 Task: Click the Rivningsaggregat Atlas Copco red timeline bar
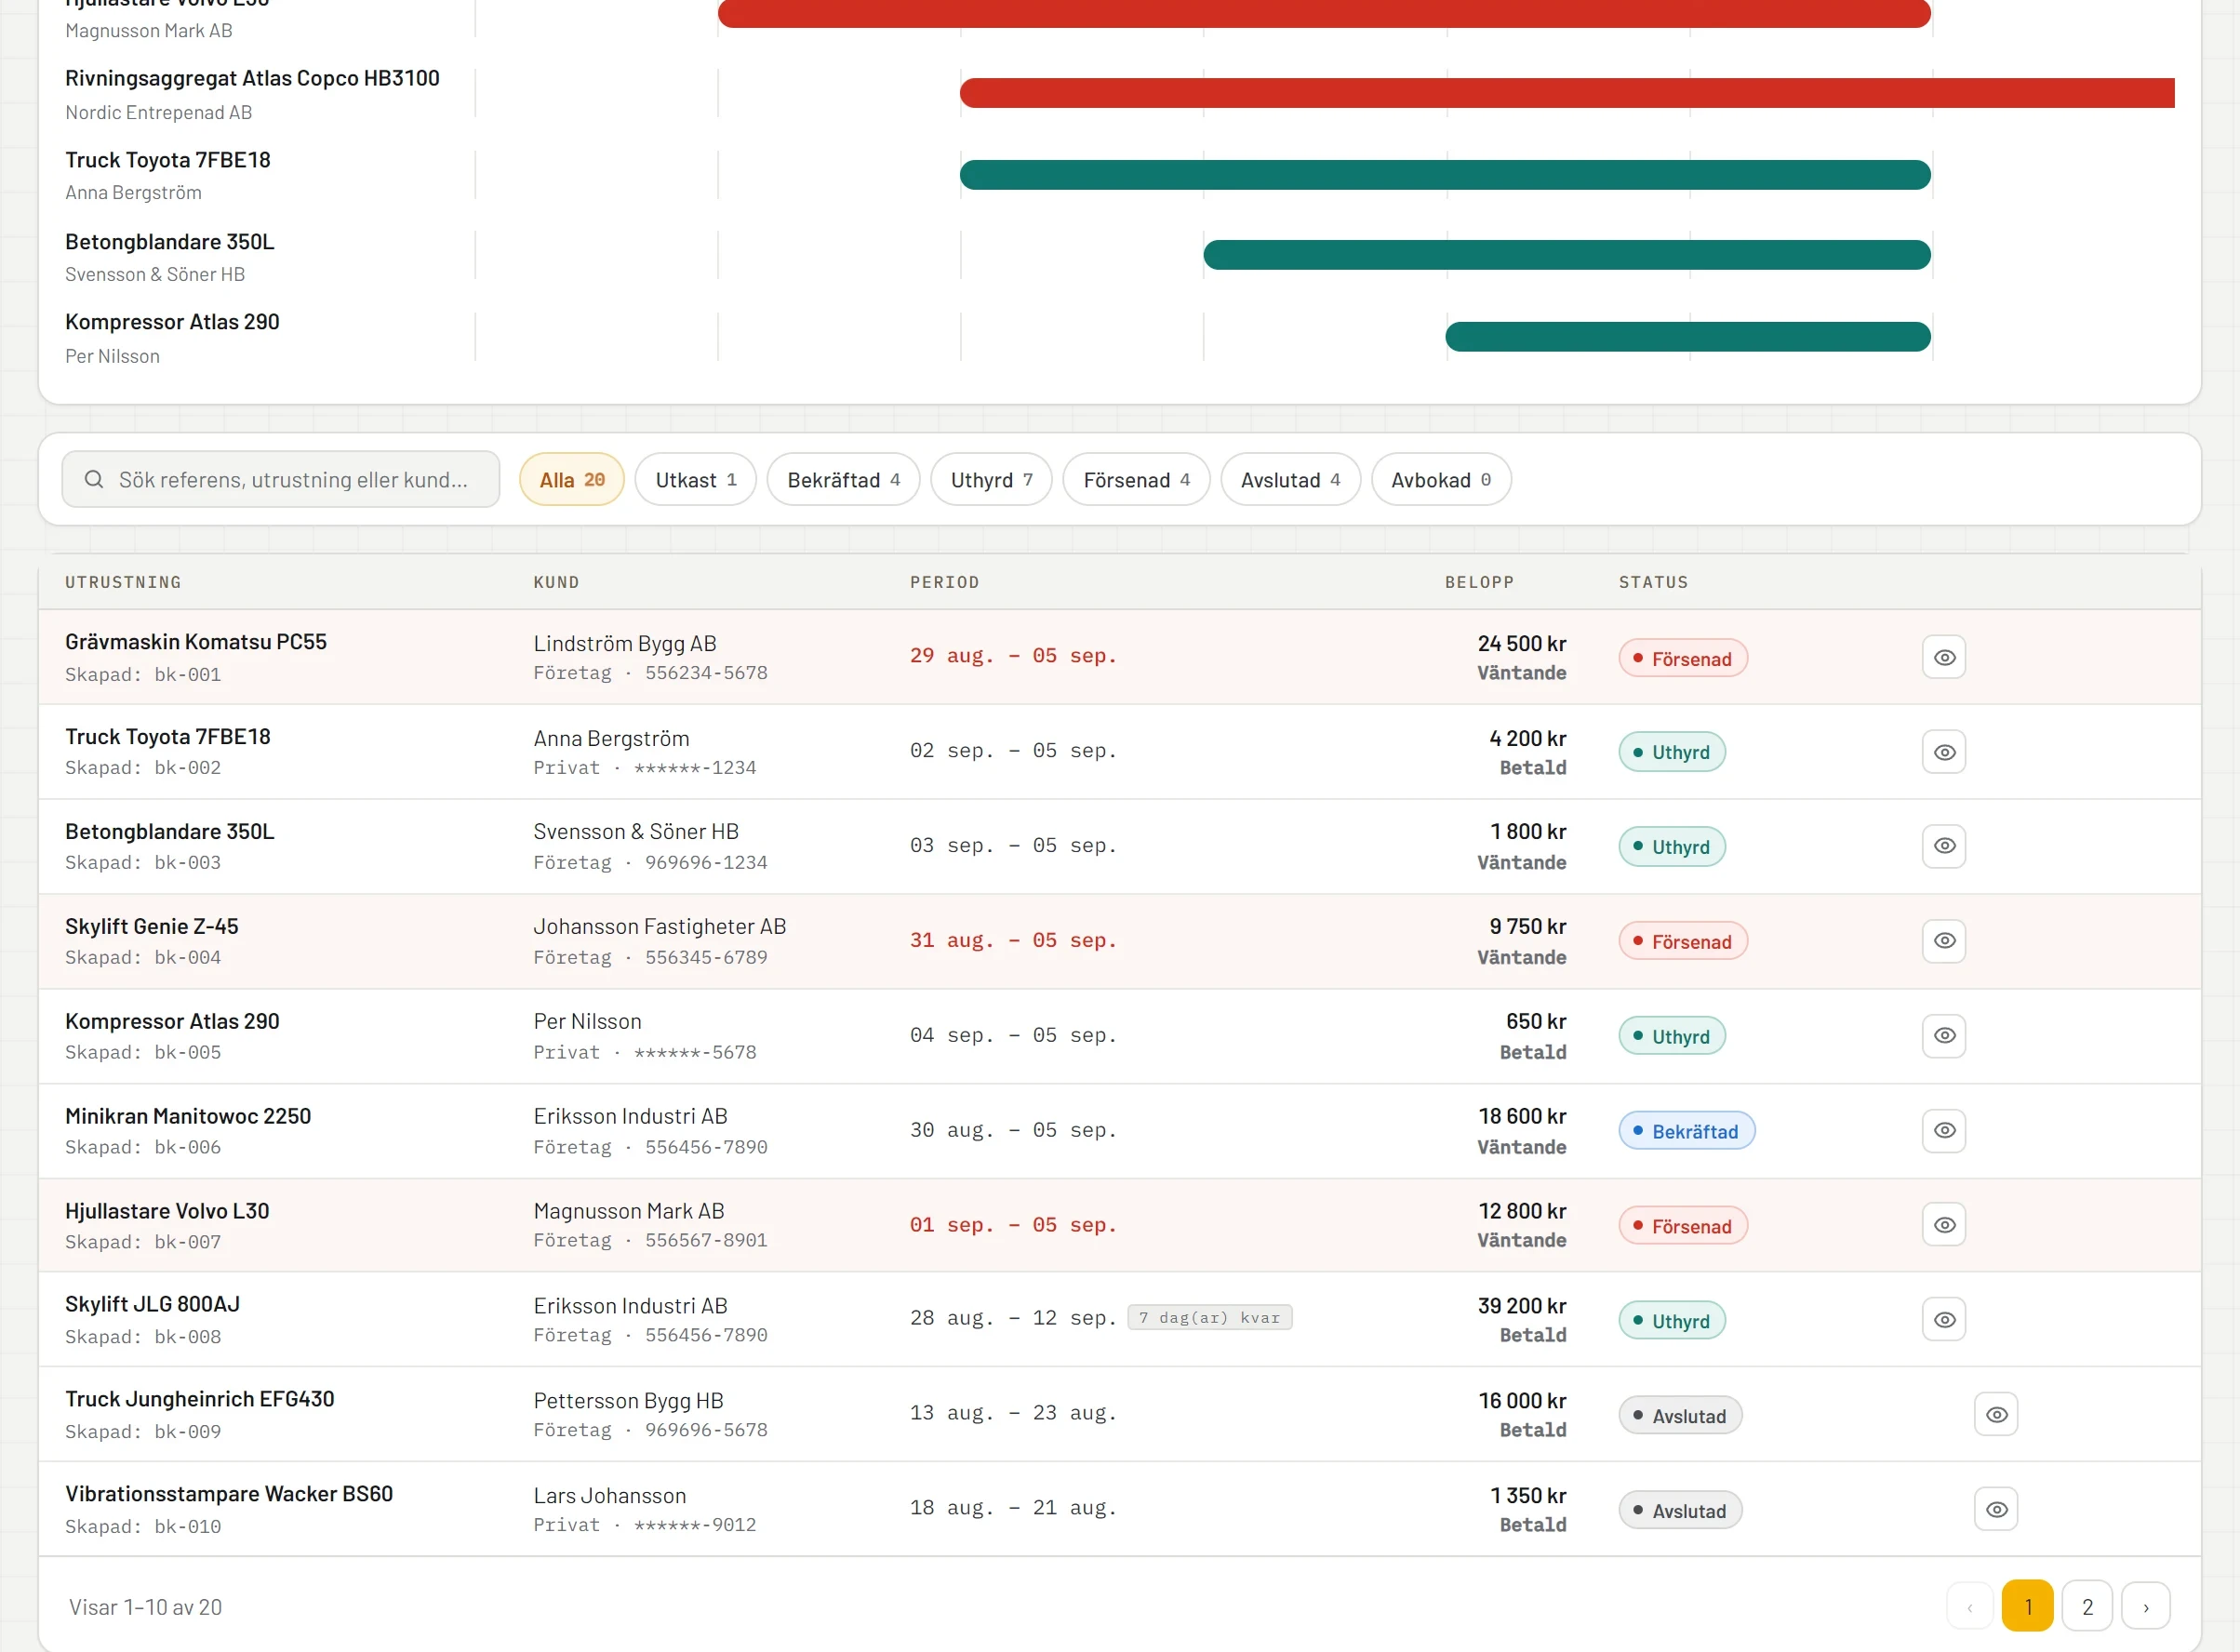click(x=1567, y=93)
